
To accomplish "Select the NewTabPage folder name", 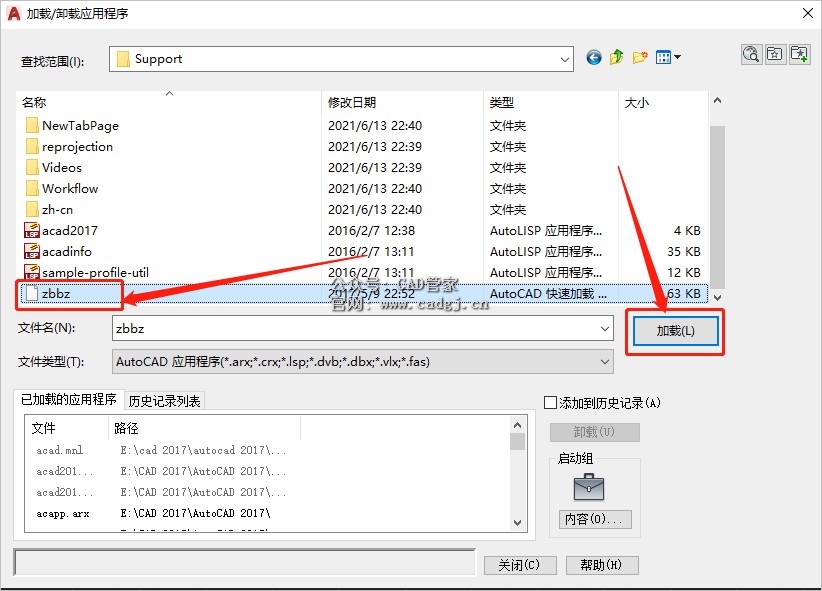I will coord(80,126).
